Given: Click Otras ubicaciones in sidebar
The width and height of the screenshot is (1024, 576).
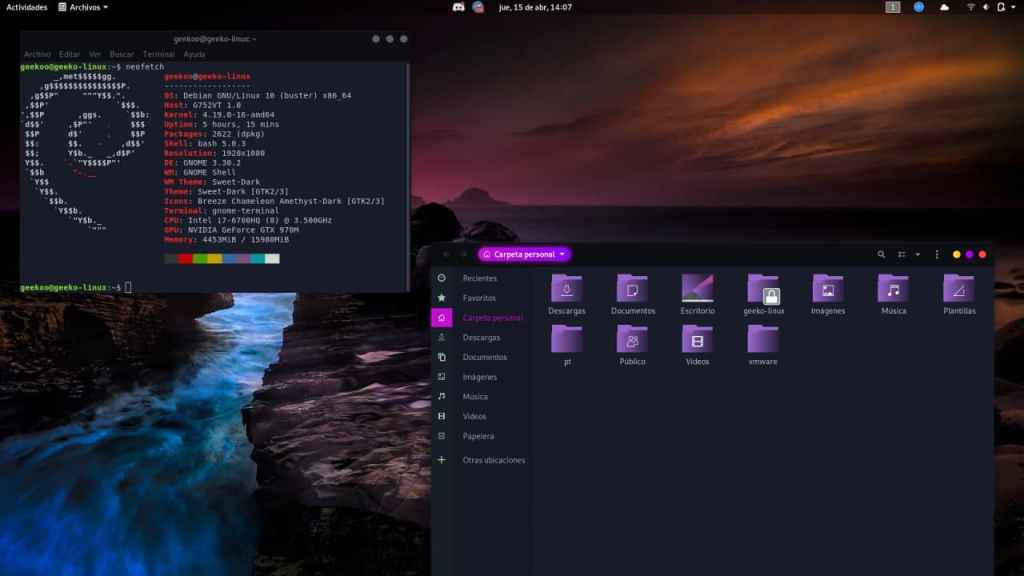Looking at the screenshot, I should [x=493, y=460].
